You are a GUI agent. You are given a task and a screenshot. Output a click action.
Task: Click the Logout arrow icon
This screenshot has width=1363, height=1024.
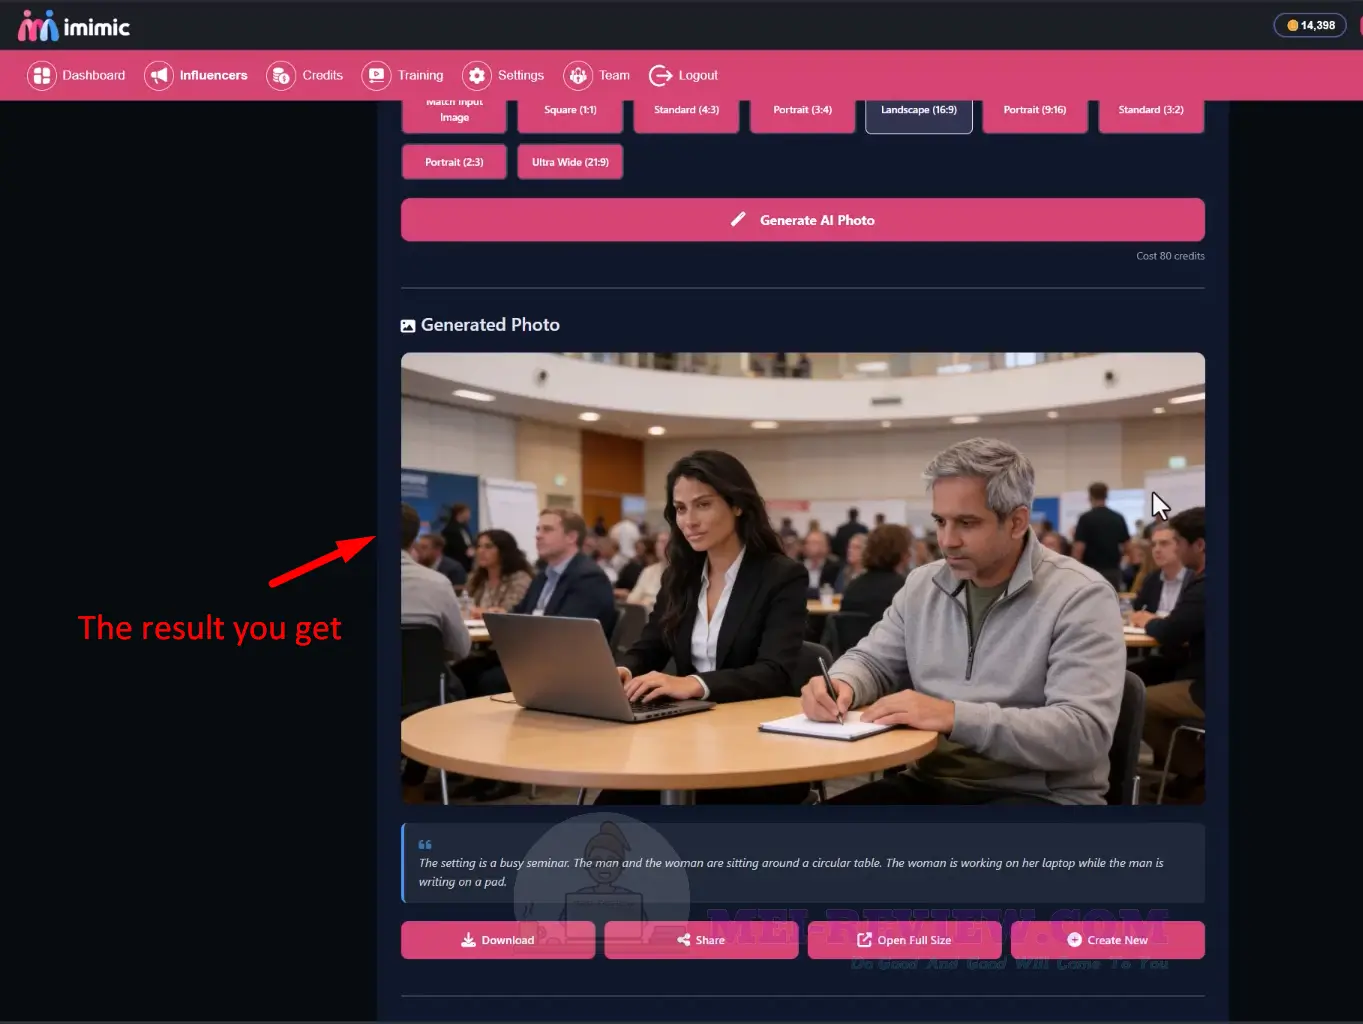click(x=660, y=75)
